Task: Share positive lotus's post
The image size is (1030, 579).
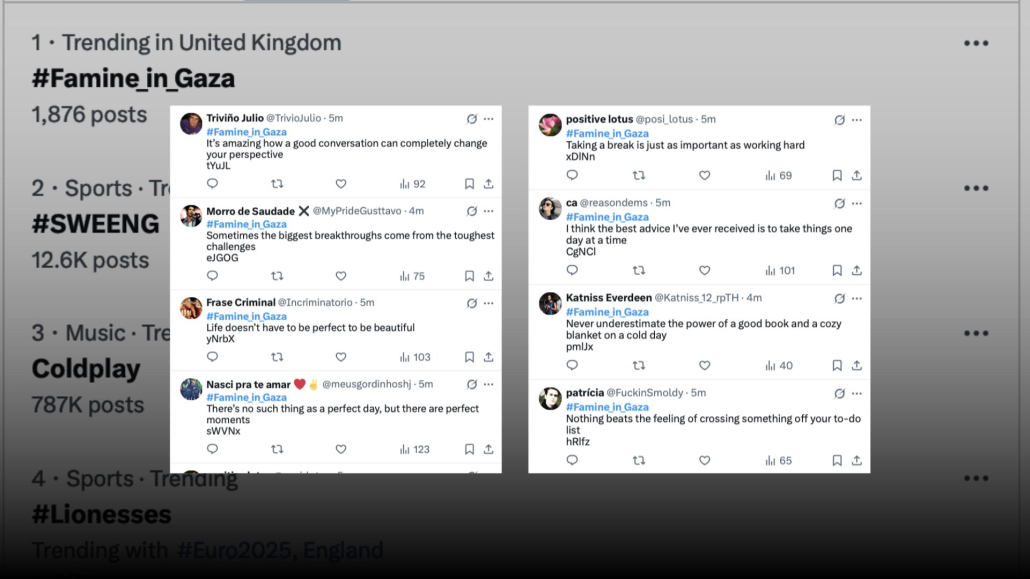Action: pos(857,175)
